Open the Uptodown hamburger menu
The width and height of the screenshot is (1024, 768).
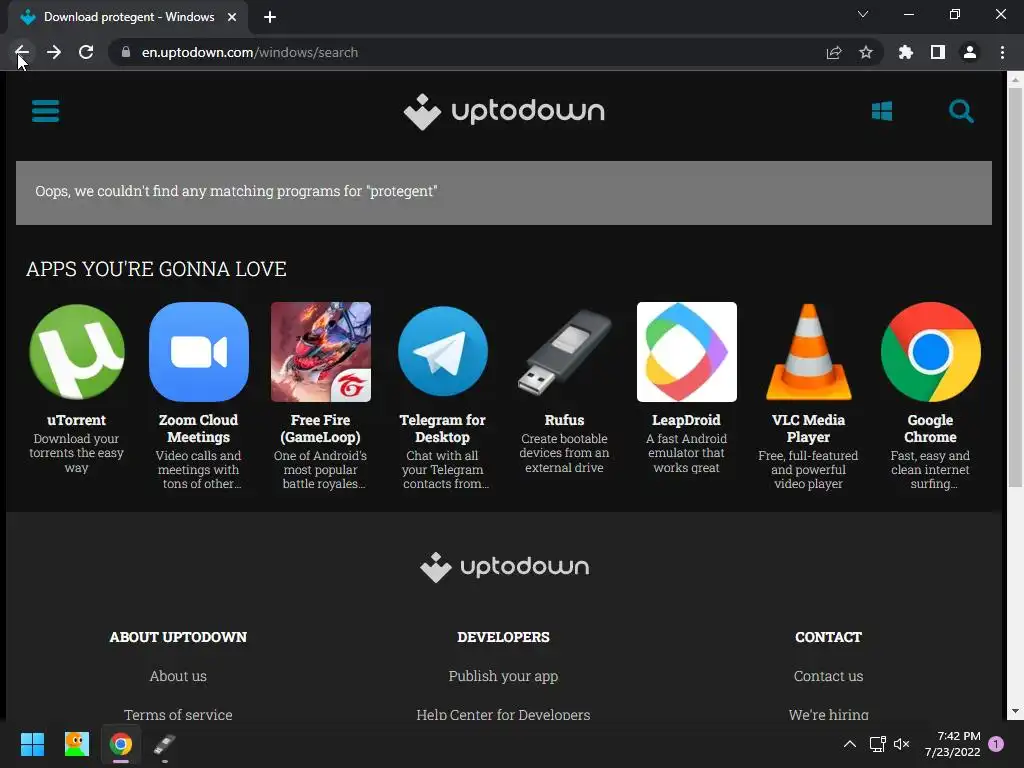click(x=45, y=110)
